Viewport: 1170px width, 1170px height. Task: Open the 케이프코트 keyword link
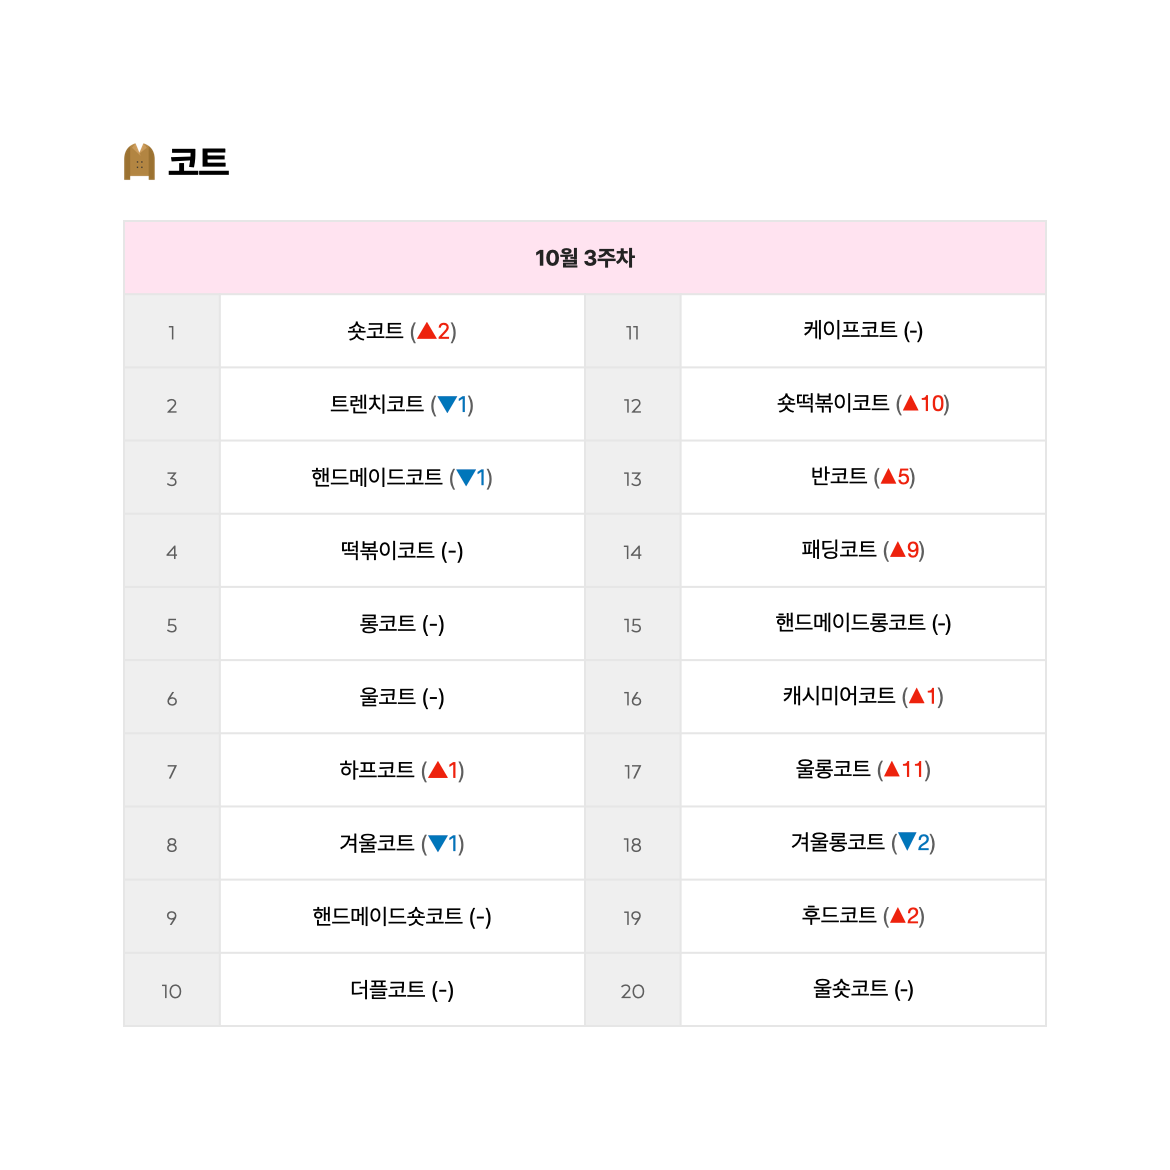850,330
